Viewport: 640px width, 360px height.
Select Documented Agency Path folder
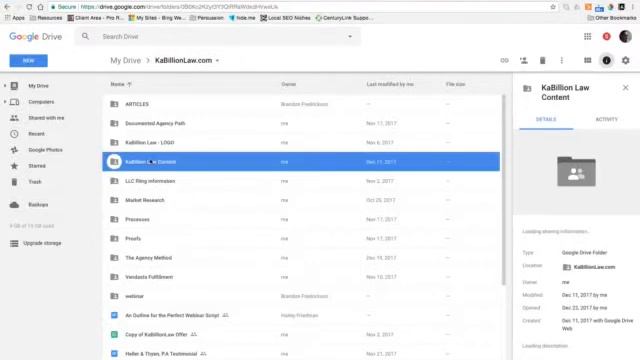pos(301,123)
